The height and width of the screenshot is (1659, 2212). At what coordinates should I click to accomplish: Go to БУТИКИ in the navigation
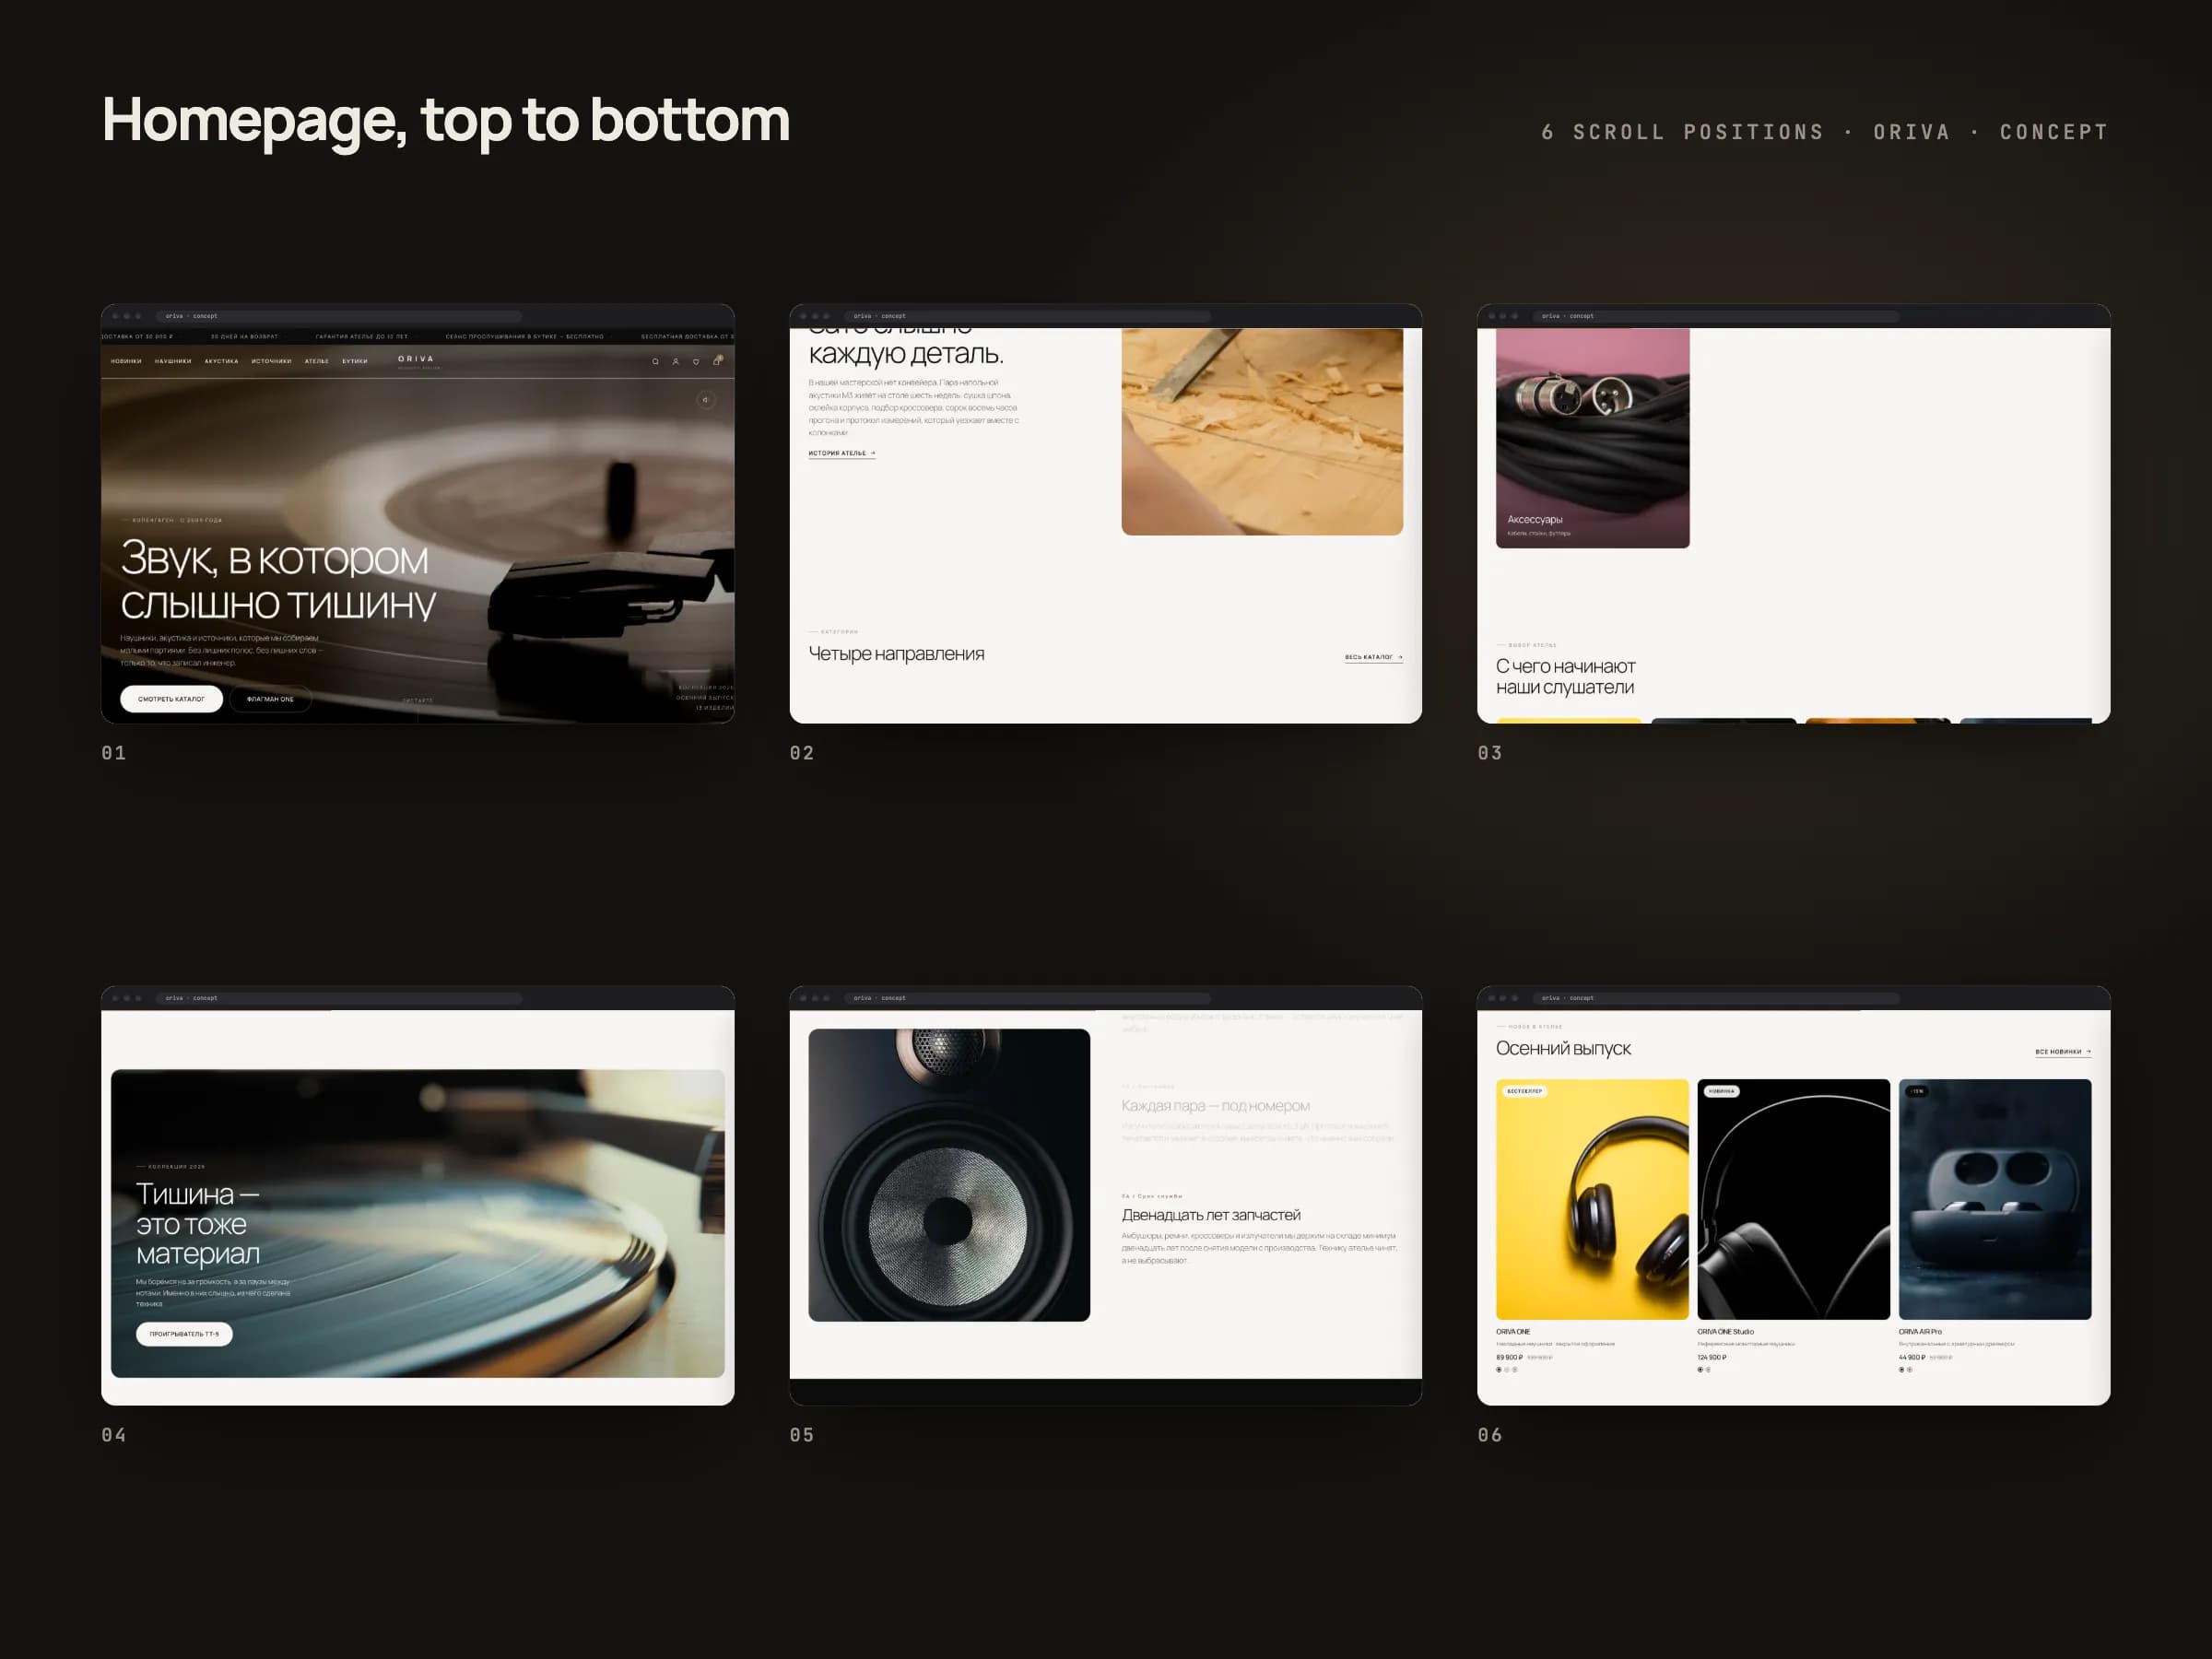pos(355,361)
